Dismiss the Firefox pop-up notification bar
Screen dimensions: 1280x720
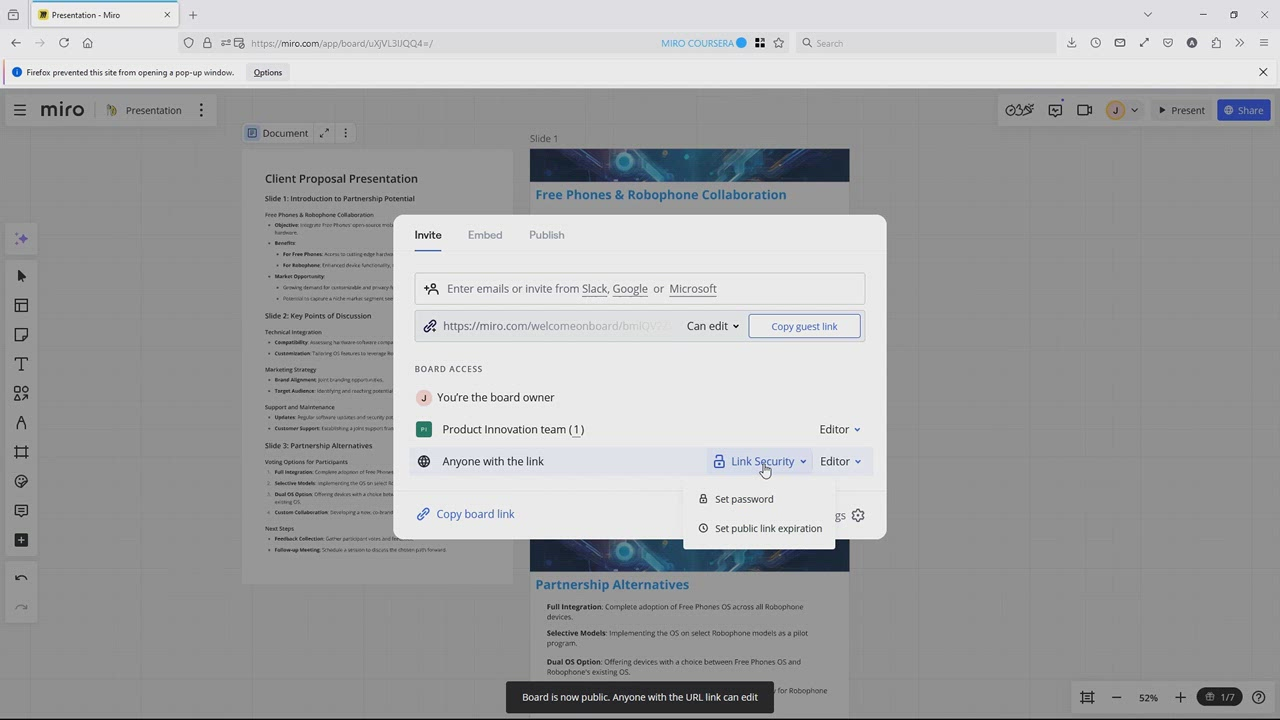tap(1263, 72)
